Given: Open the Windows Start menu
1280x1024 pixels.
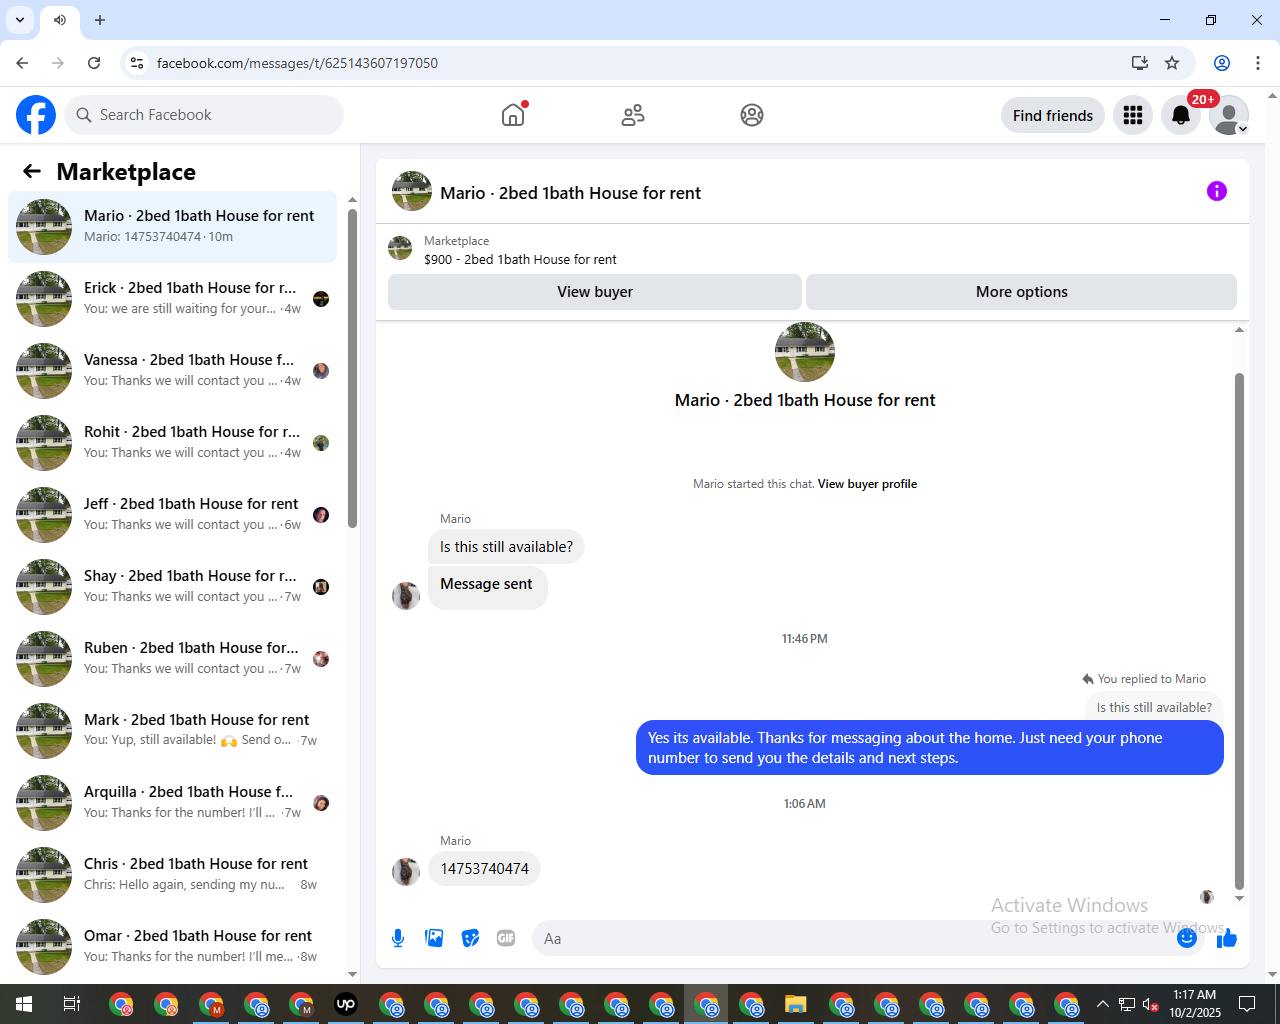Looking at the screenshot, I should [x=24, y=1004].
